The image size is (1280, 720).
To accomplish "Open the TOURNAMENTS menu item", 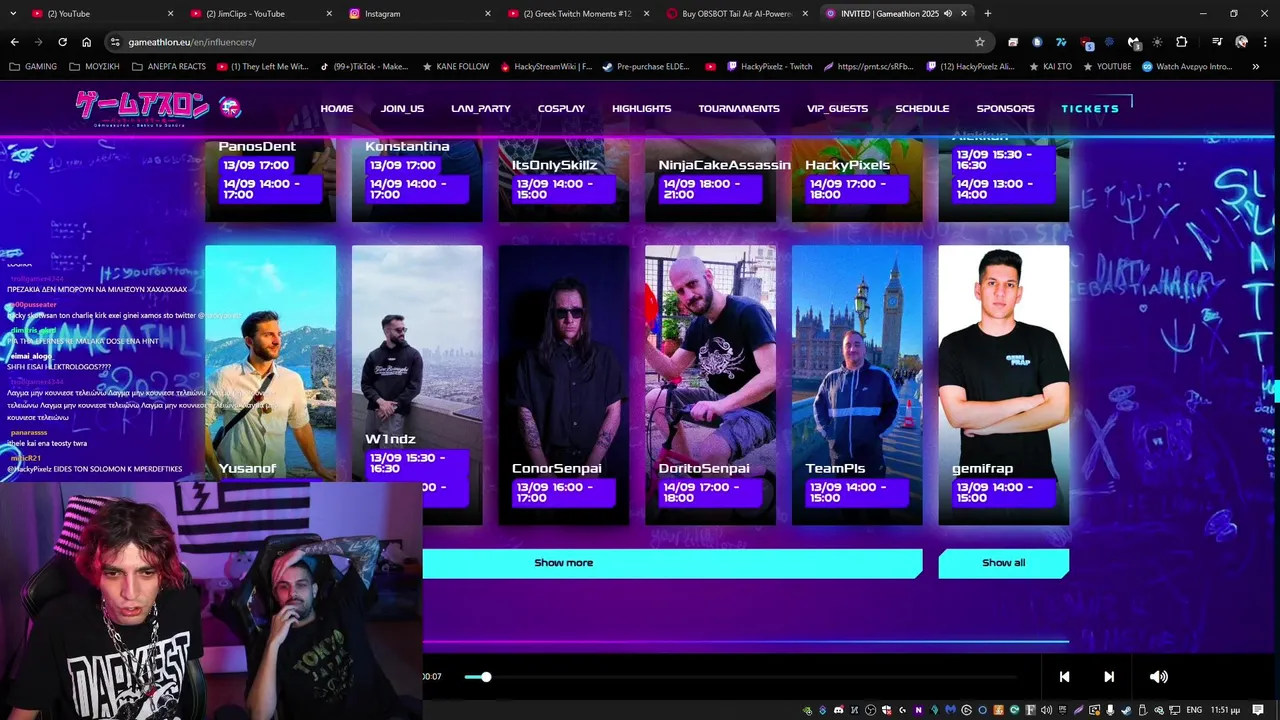I will [739, 108].
